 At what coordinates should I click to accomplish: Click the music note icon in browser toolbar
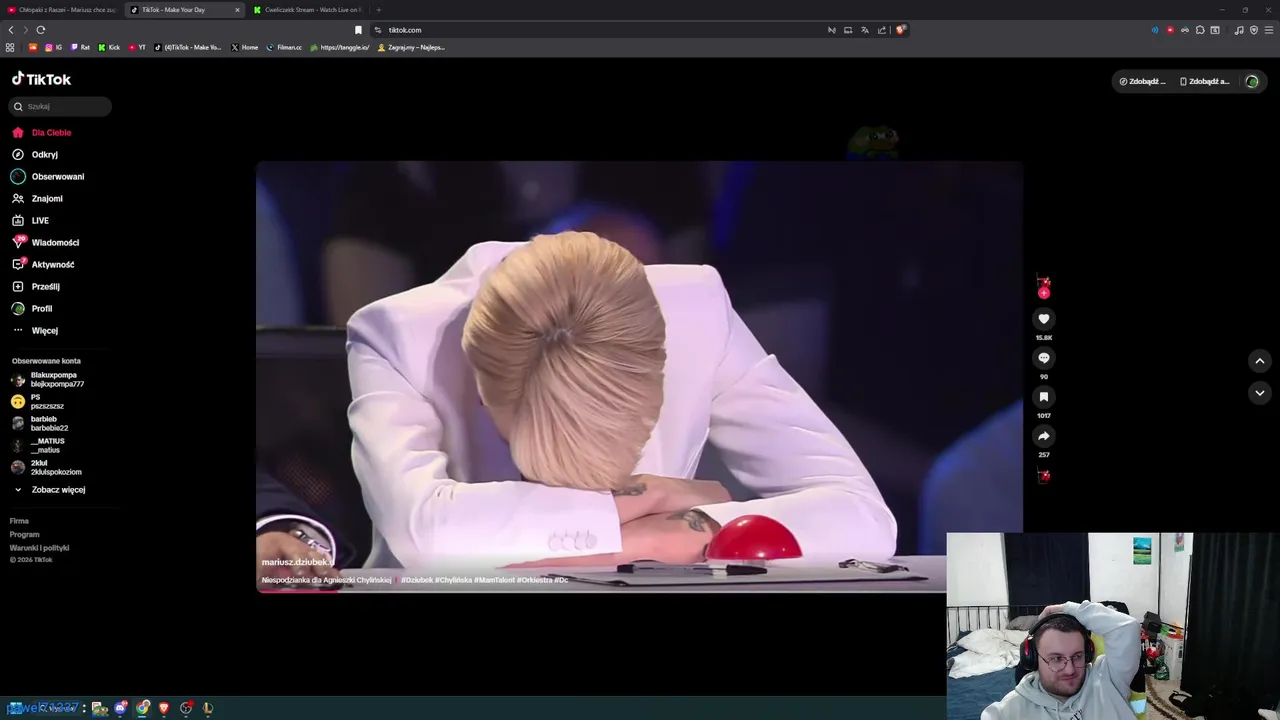pos(1239,30)
